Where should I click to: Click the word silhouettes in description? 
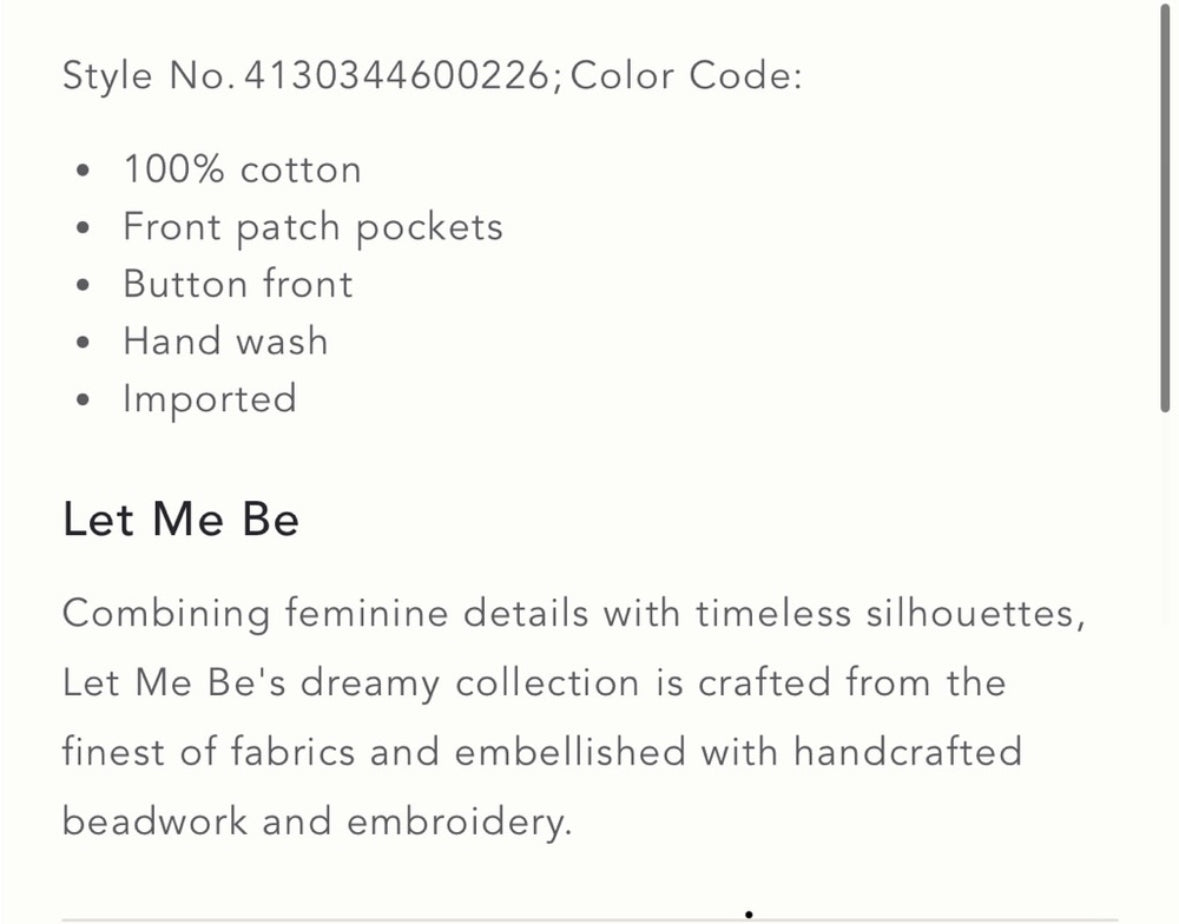pos(975,613)
